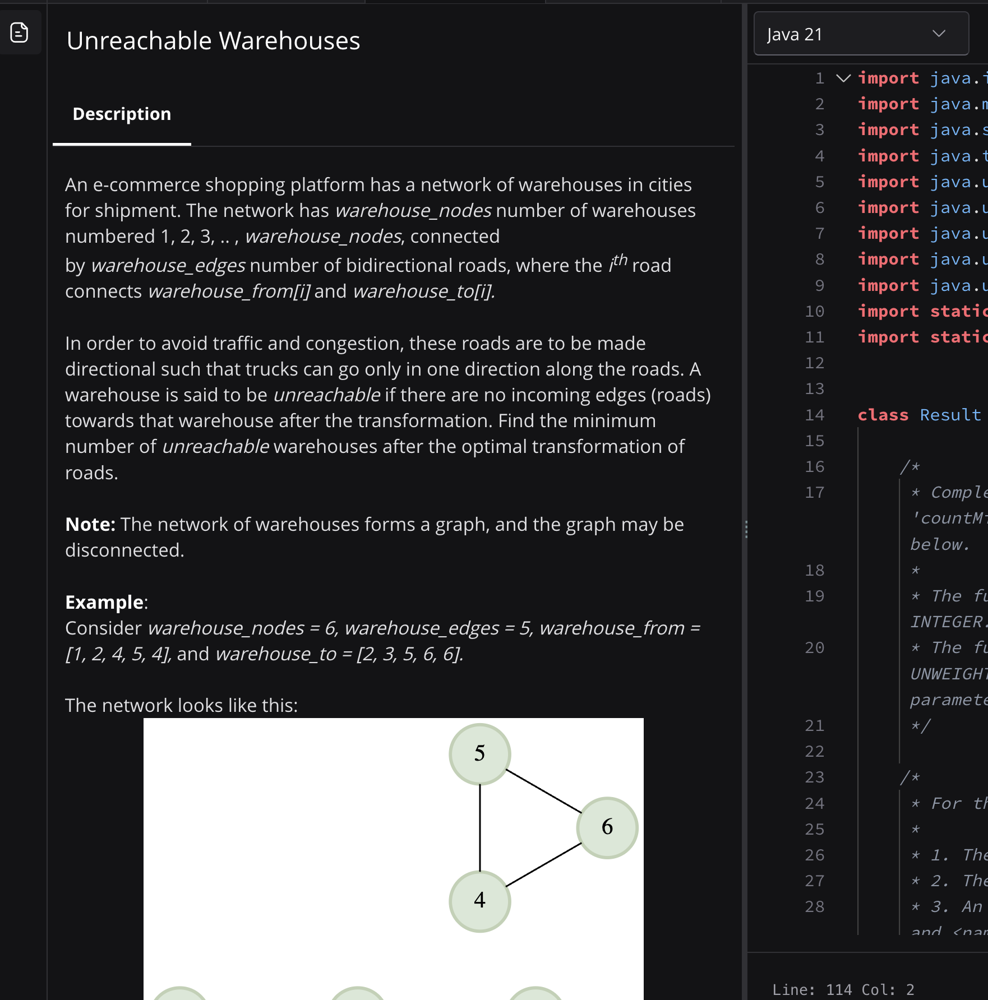
Task: Click graph node 6 in the diagram
Action: click(x=606, y=827)
